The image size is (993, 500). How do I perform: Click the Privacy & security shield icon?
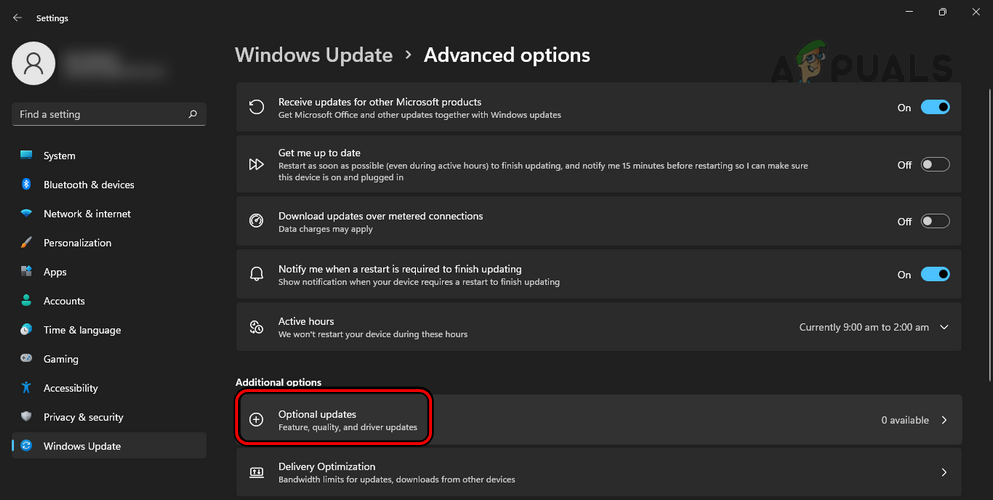tap(26, 417)
